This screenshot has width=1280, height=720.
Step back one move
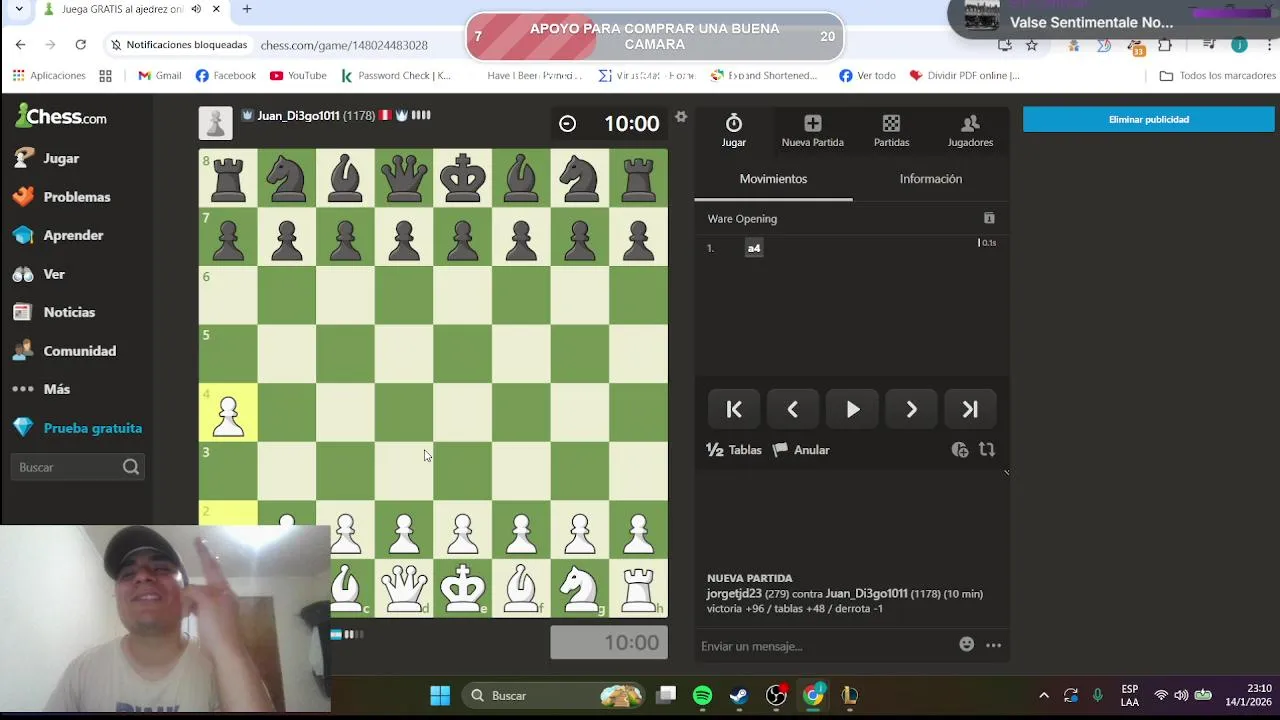click(793, 409)
